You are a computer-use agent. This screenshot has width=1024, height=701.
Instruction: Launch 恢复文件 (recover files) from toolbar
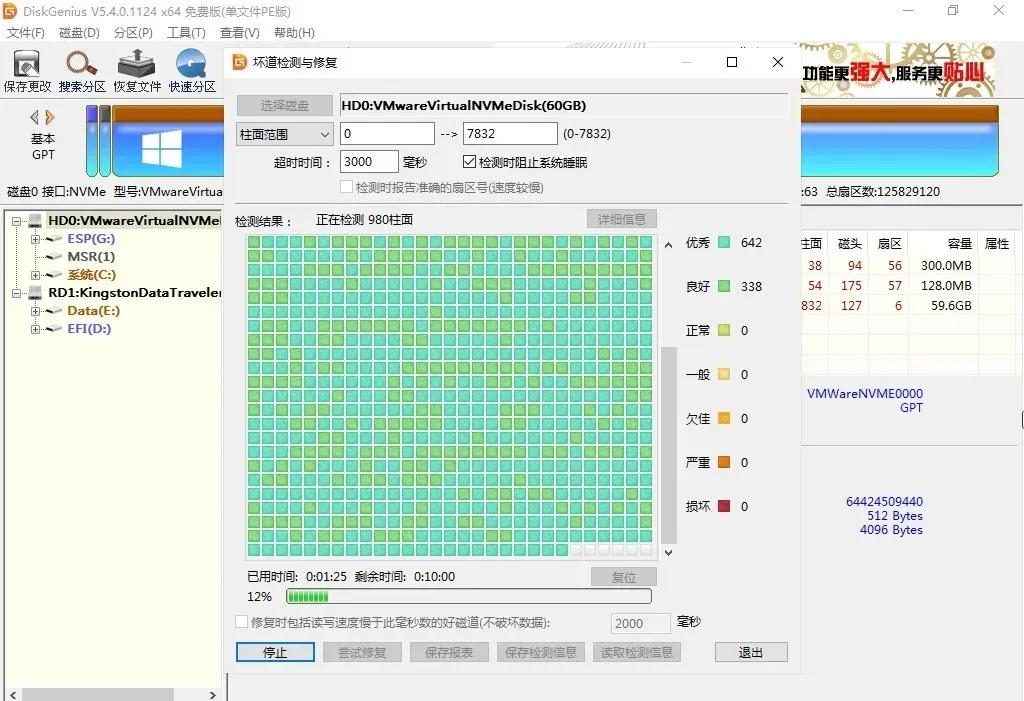click(135, 68)
